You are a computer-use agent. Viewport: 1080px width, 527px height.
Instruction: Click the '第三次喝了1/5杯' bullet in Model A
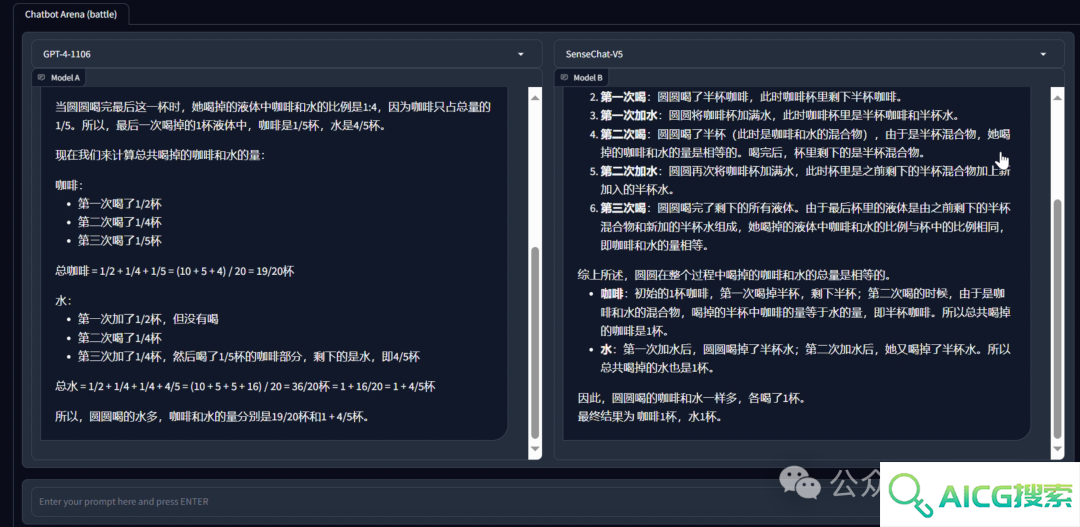click(119, 240)
